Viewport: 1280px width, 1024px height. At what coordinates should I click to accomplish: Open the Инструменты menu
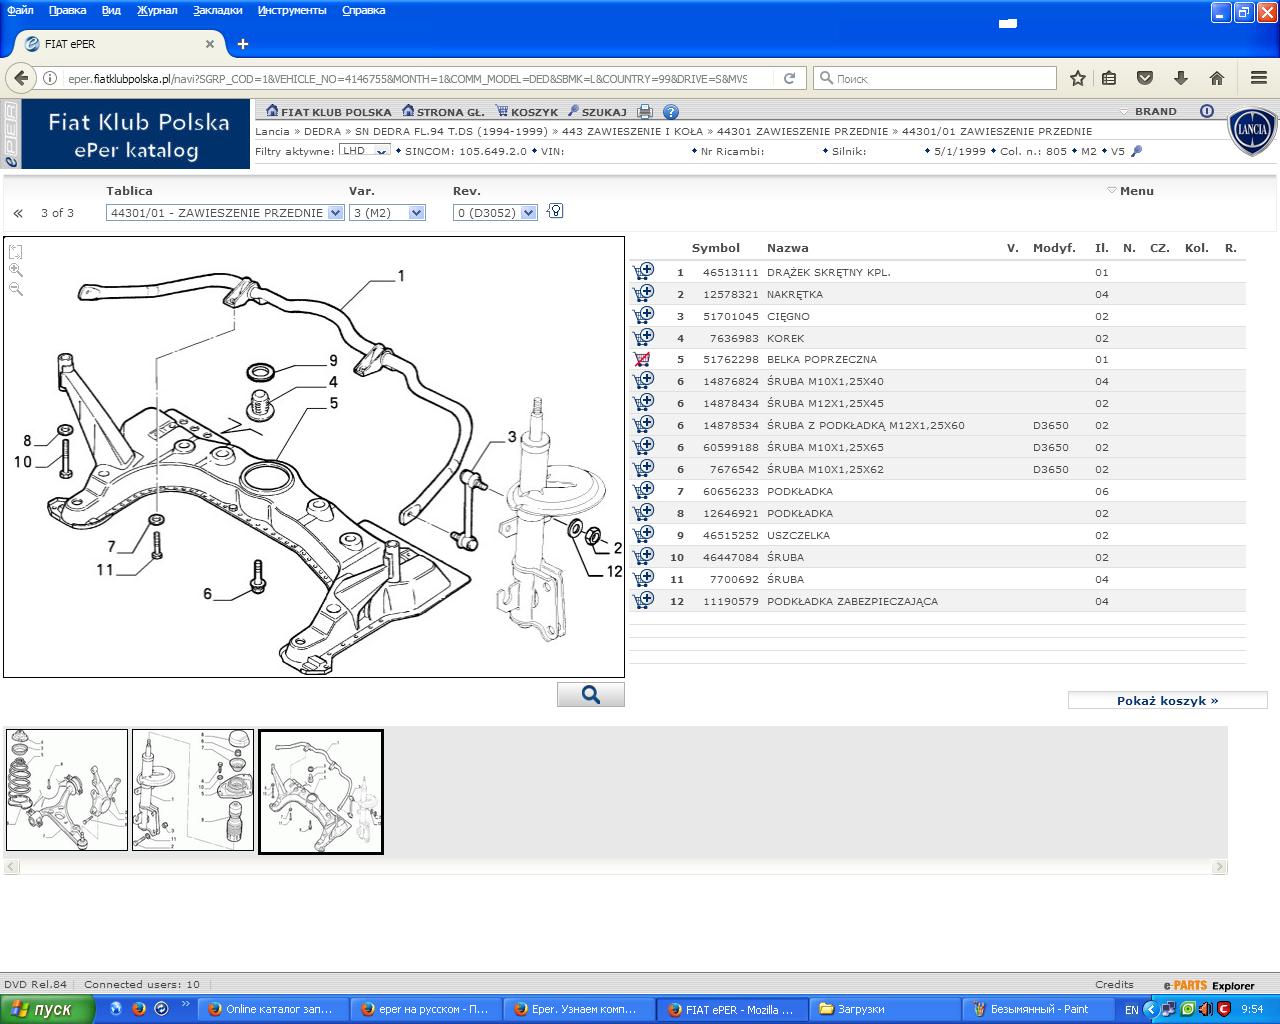[291, 10]
